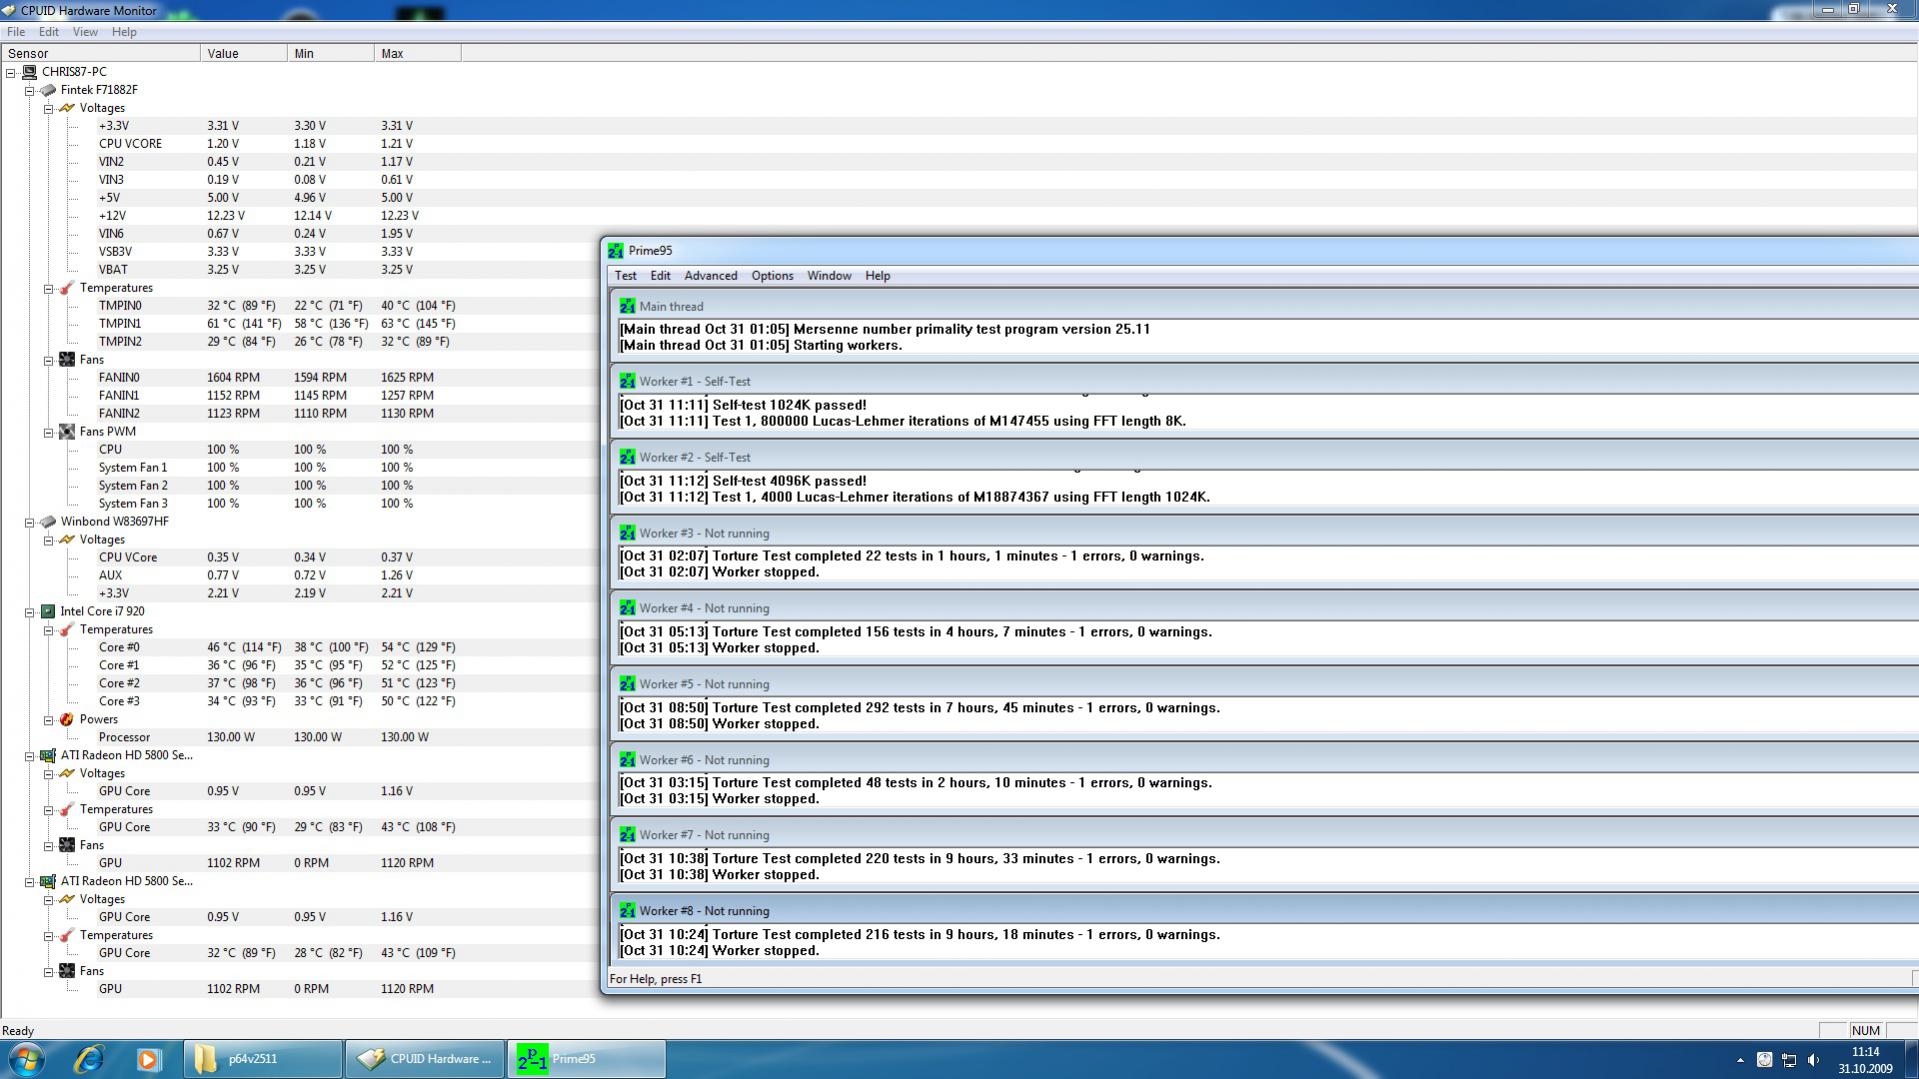Open the Prime95 Test menu
This screenshot has height=1079, width=1919.
625,276
